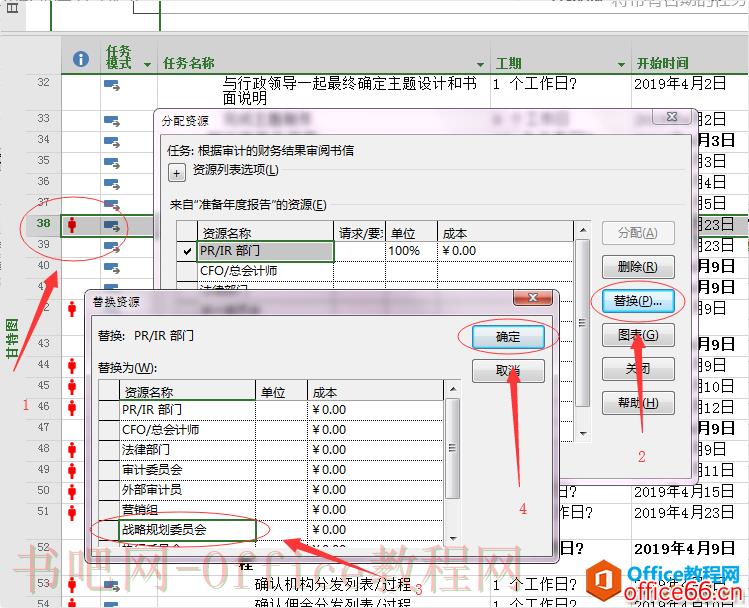749x608 pixels.
Task: Select 外部审计员 in the replace-with list
Action: 187,490
